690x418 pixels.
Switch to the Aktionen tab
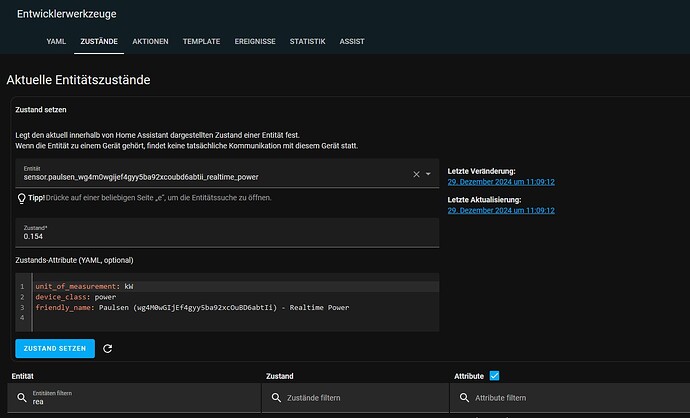pyautogui.click(x=150, y=41)
